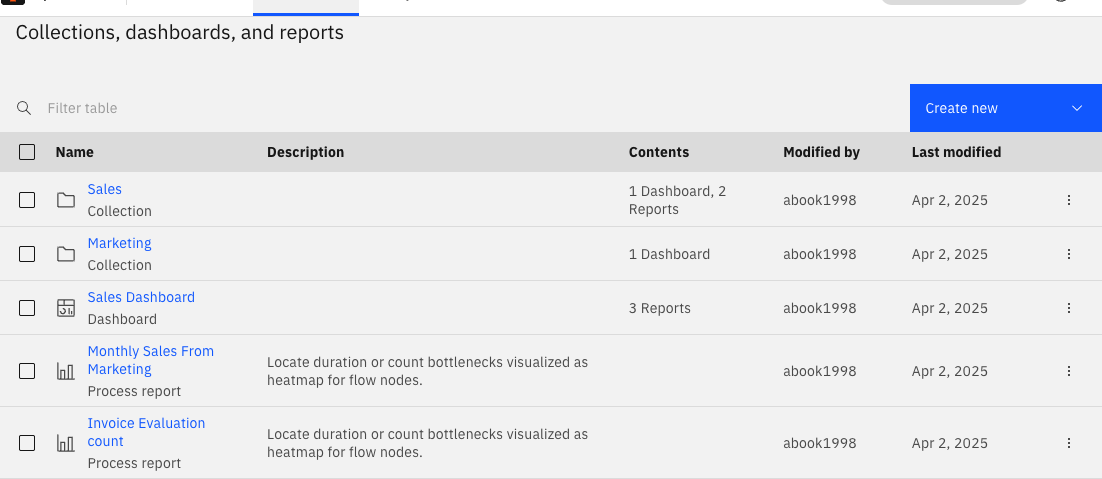Open the overflow menu for Sales Dashboard row

[1068, 308]
